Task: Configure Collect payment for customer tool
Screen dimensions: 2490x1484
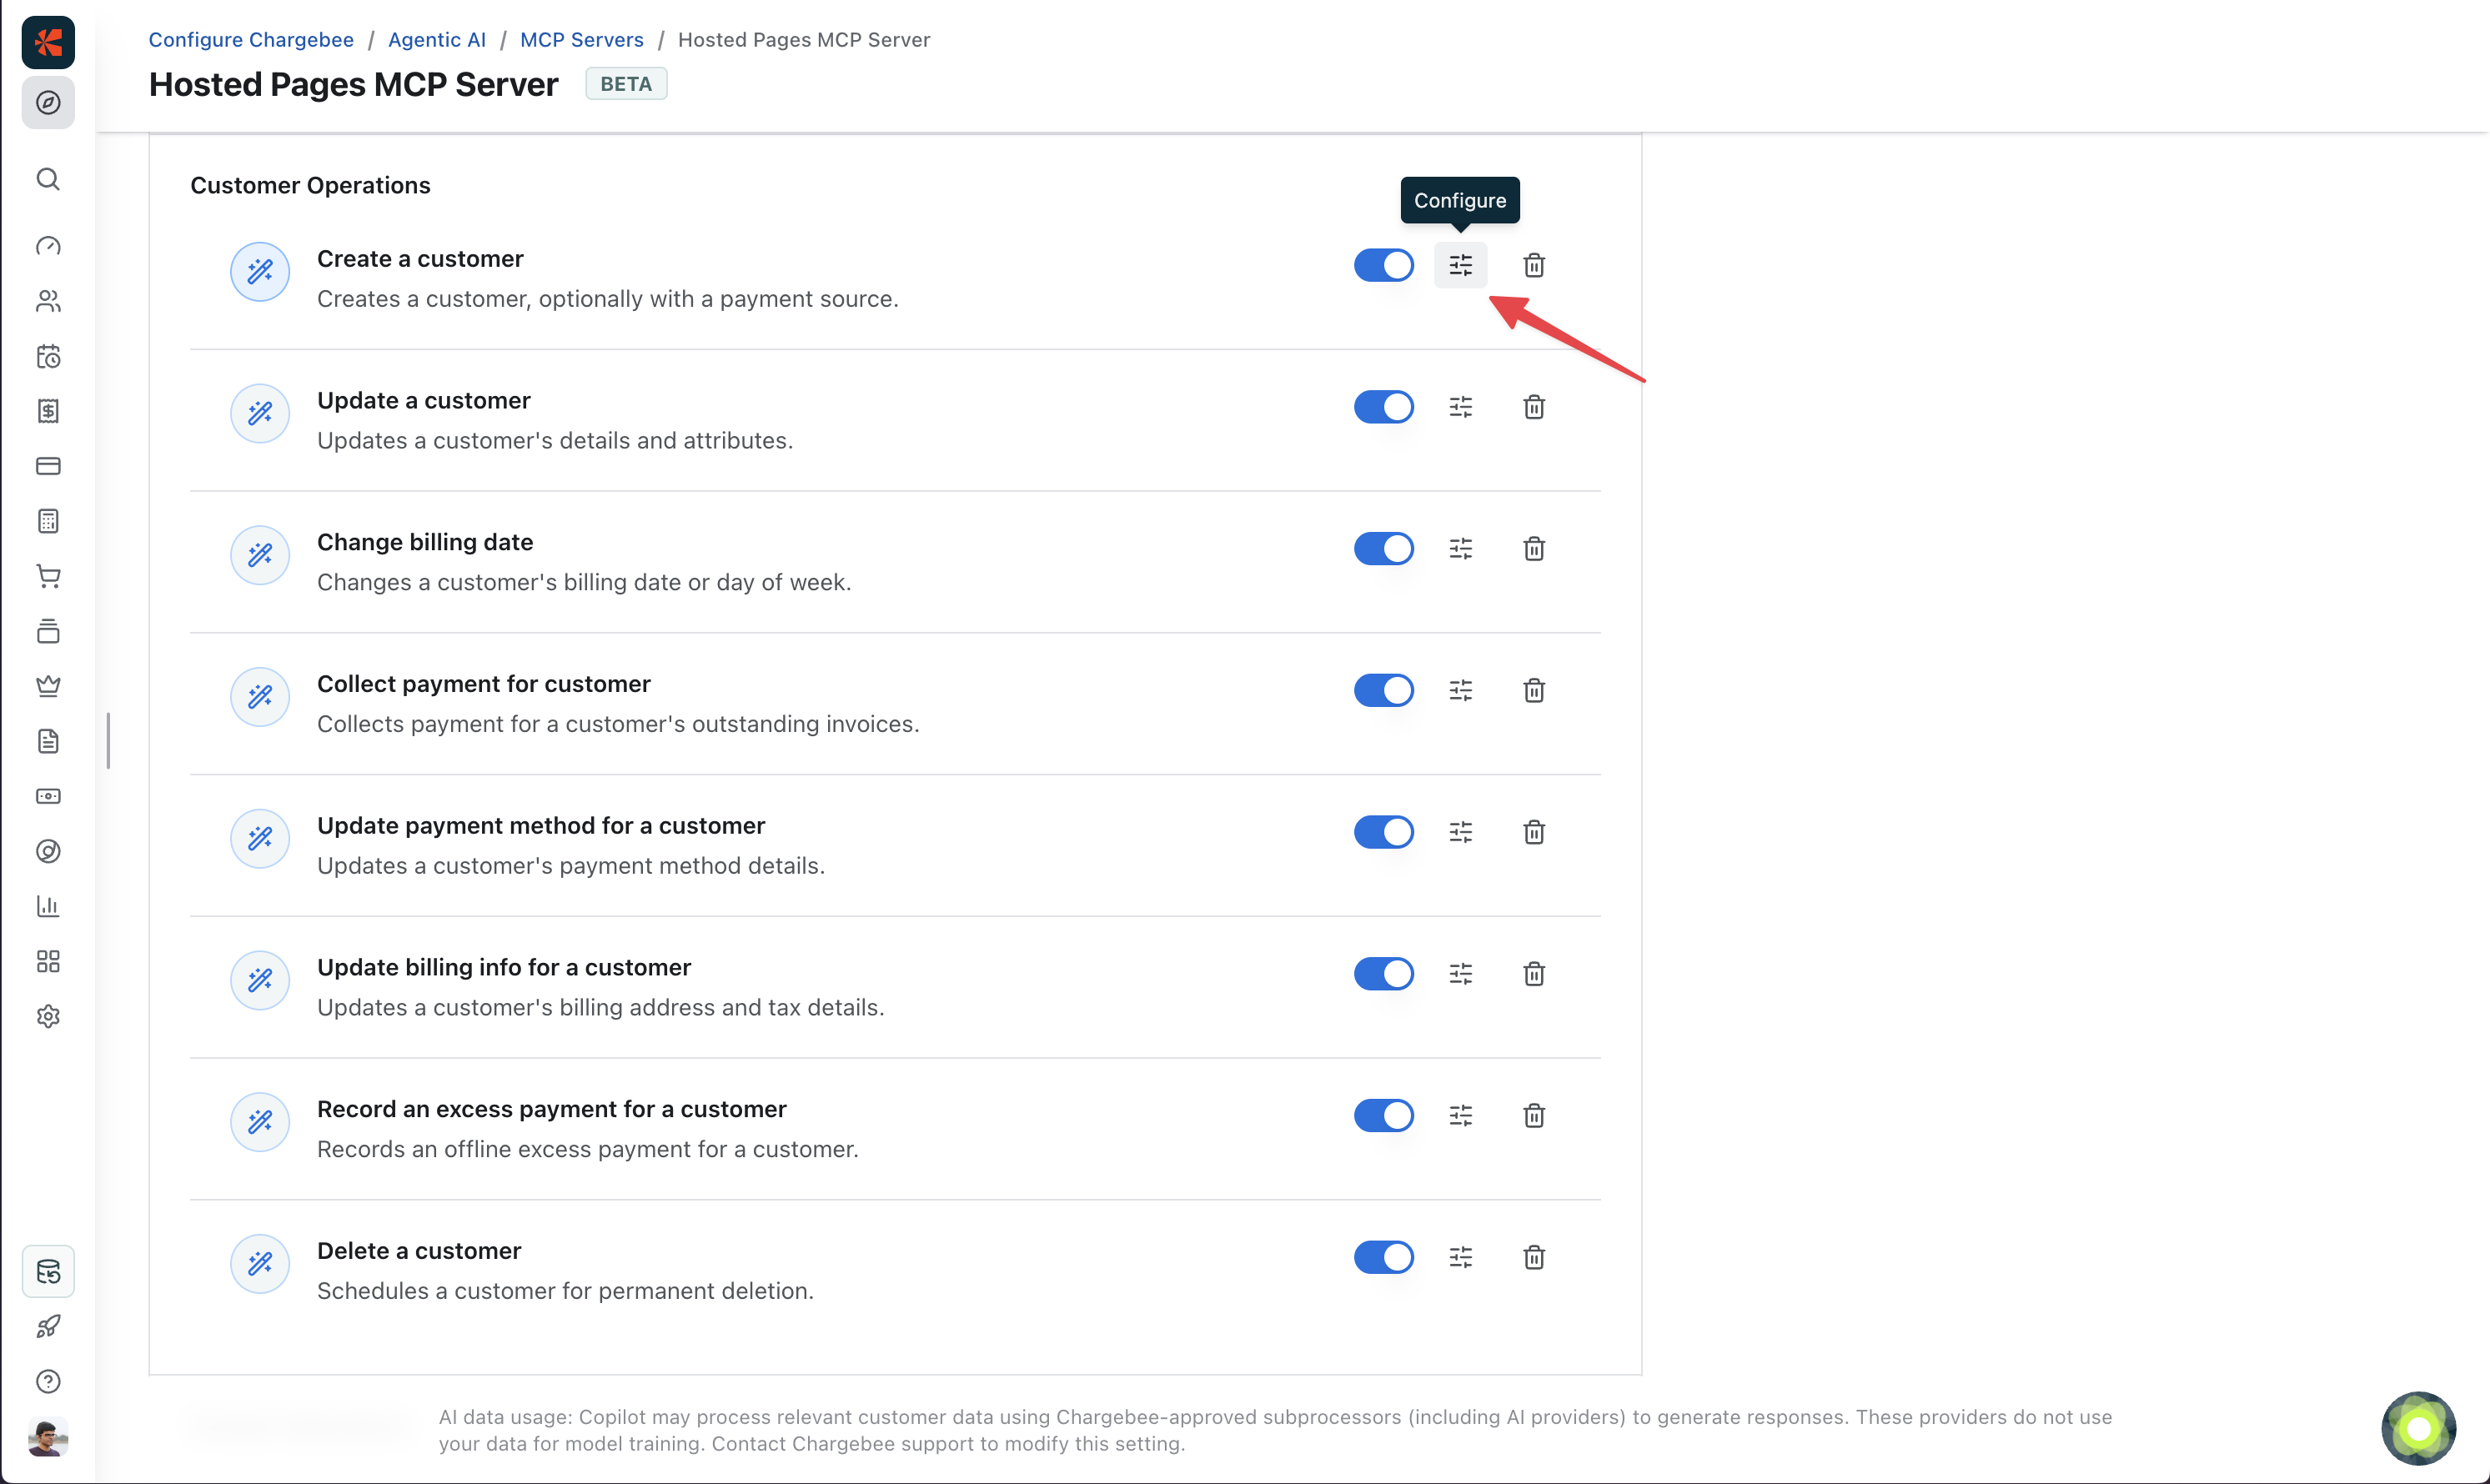Action: point(1460,691)
